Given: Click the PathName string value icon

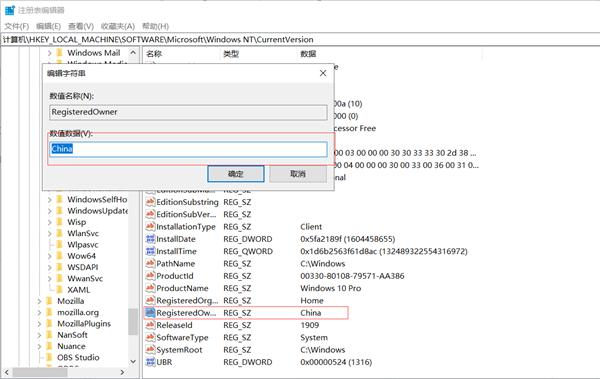Looking at the screenshot, I should (x=150, y=264).
